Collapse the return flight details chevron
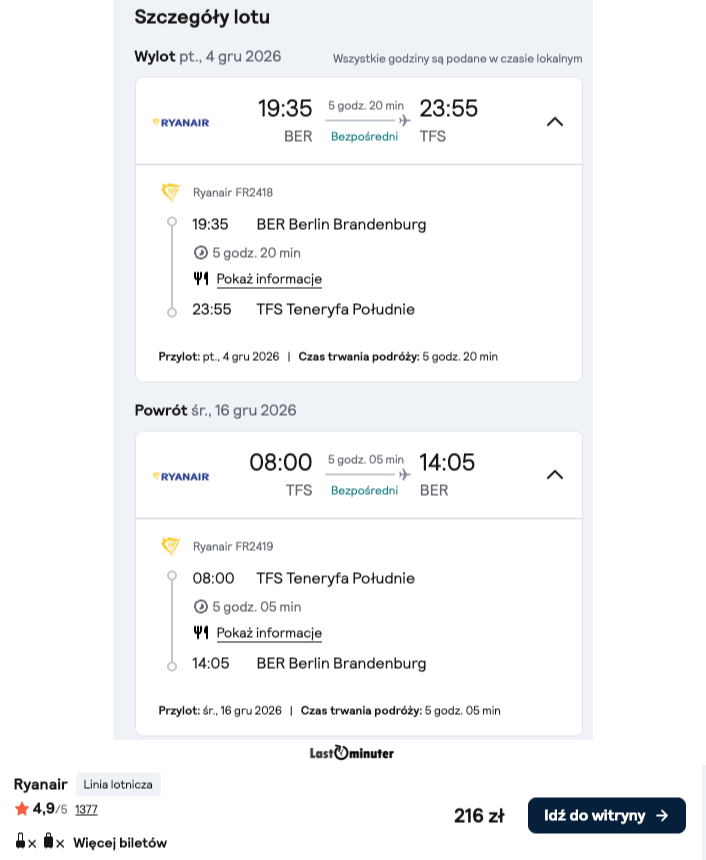This screenshot has width=706, height=860. (x=555, y=475)
